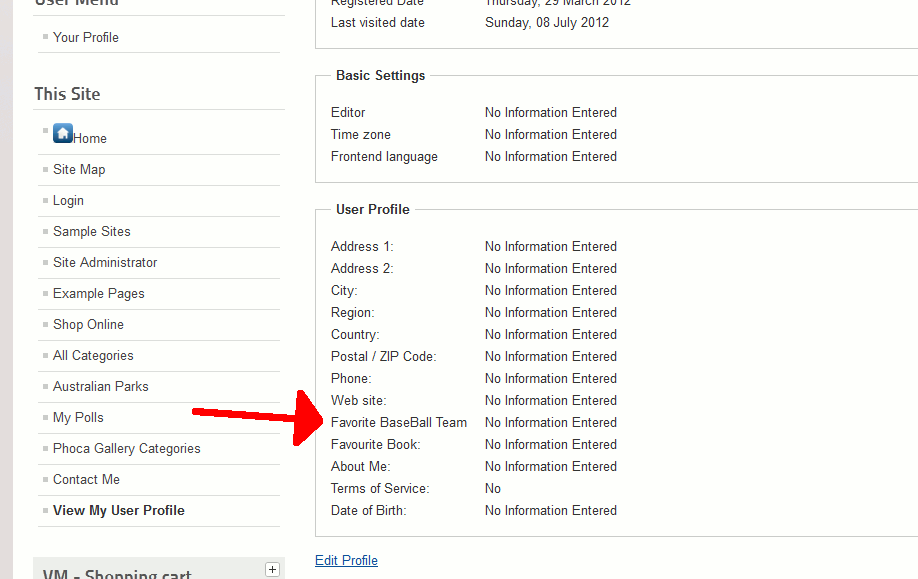Click the Phone label

(351, 379)
